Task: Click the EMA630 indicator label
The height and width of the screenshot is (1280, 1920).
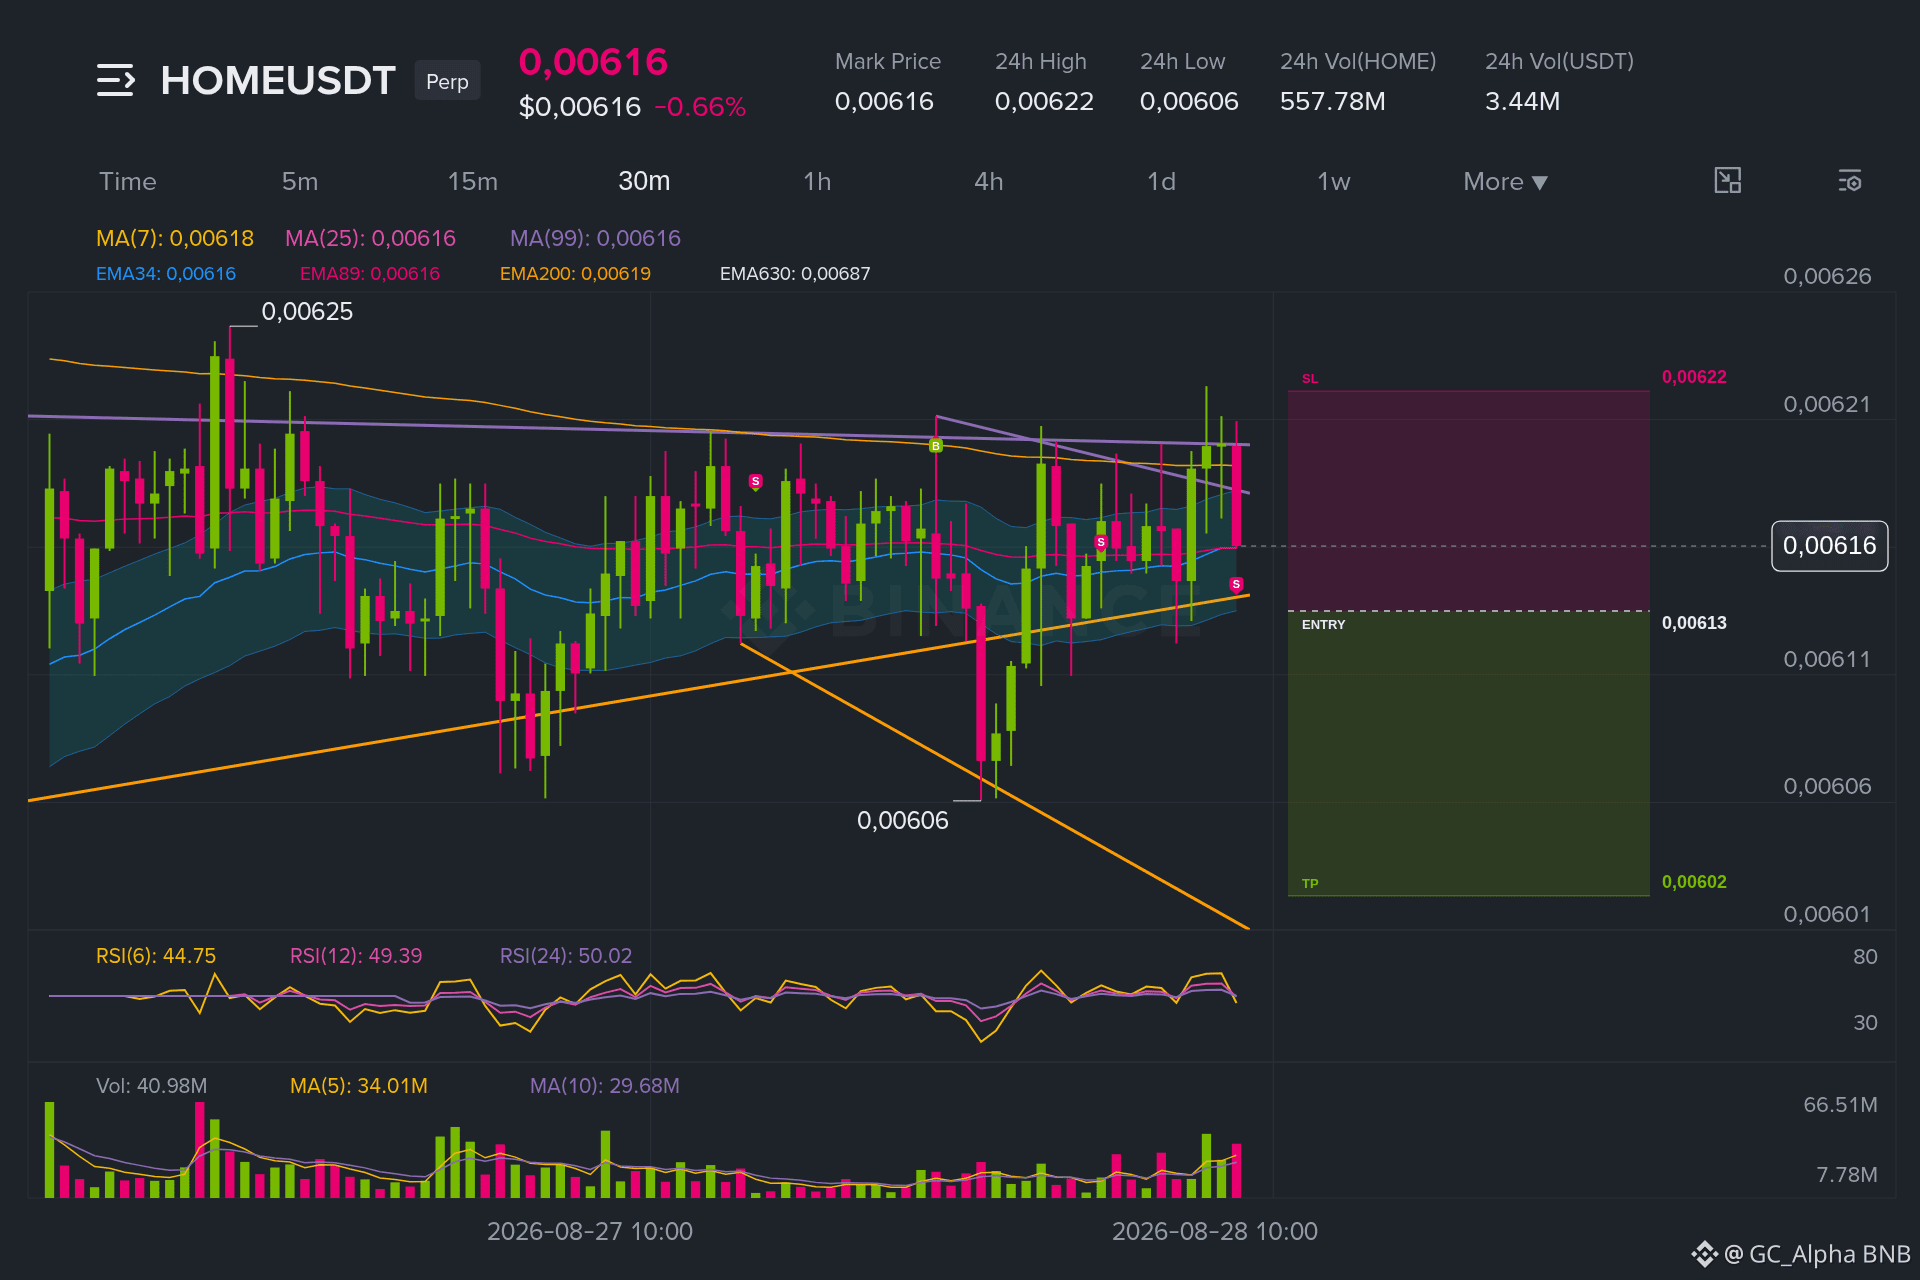Action: pos(795,273)
